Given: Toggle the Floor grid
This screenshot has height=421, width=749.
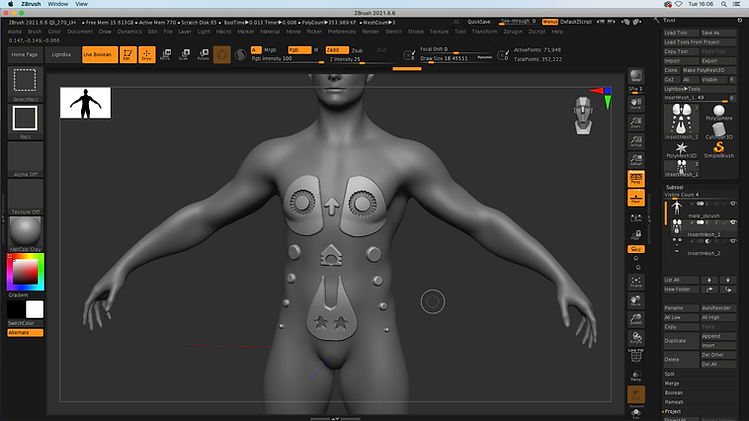Looking at the screenshot, I should [636, 198].
